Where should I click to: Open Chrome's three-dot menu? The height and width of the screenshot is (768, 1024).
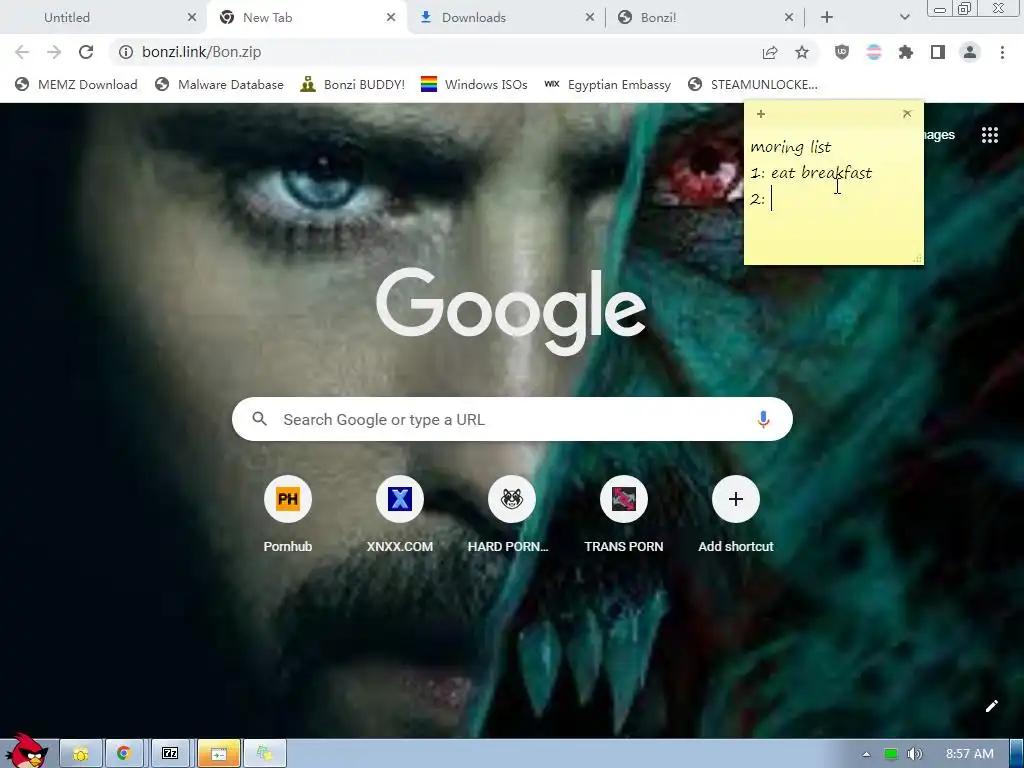point(1002,52)
